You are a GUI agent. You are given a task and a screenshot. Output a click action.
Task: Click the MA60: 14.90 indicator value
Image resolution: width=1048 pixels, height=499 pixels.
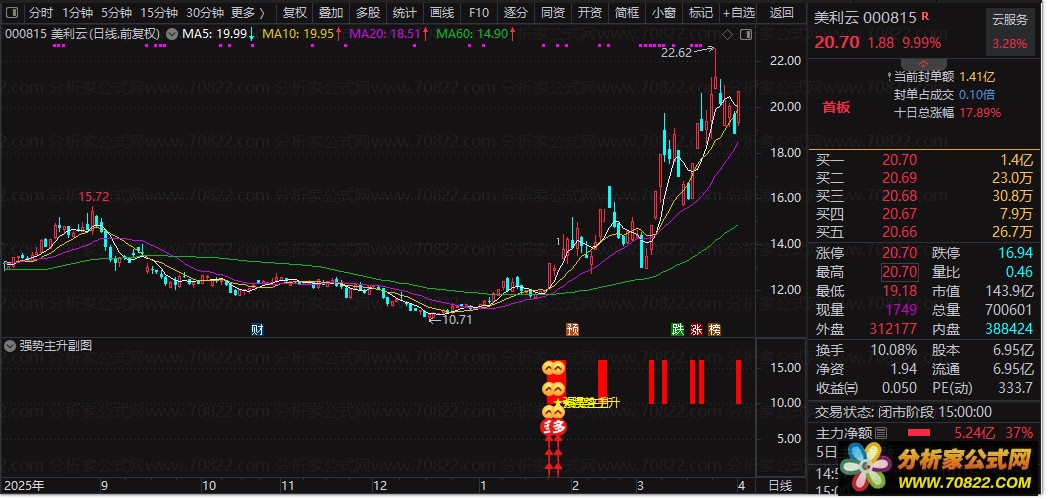pyautogui.click(x=472, y=33)
